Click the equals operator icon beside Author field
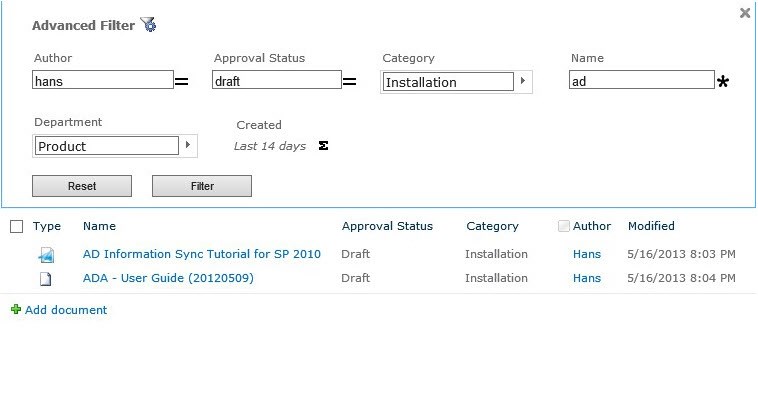758x399 pixels. click(x=181, y=82)
